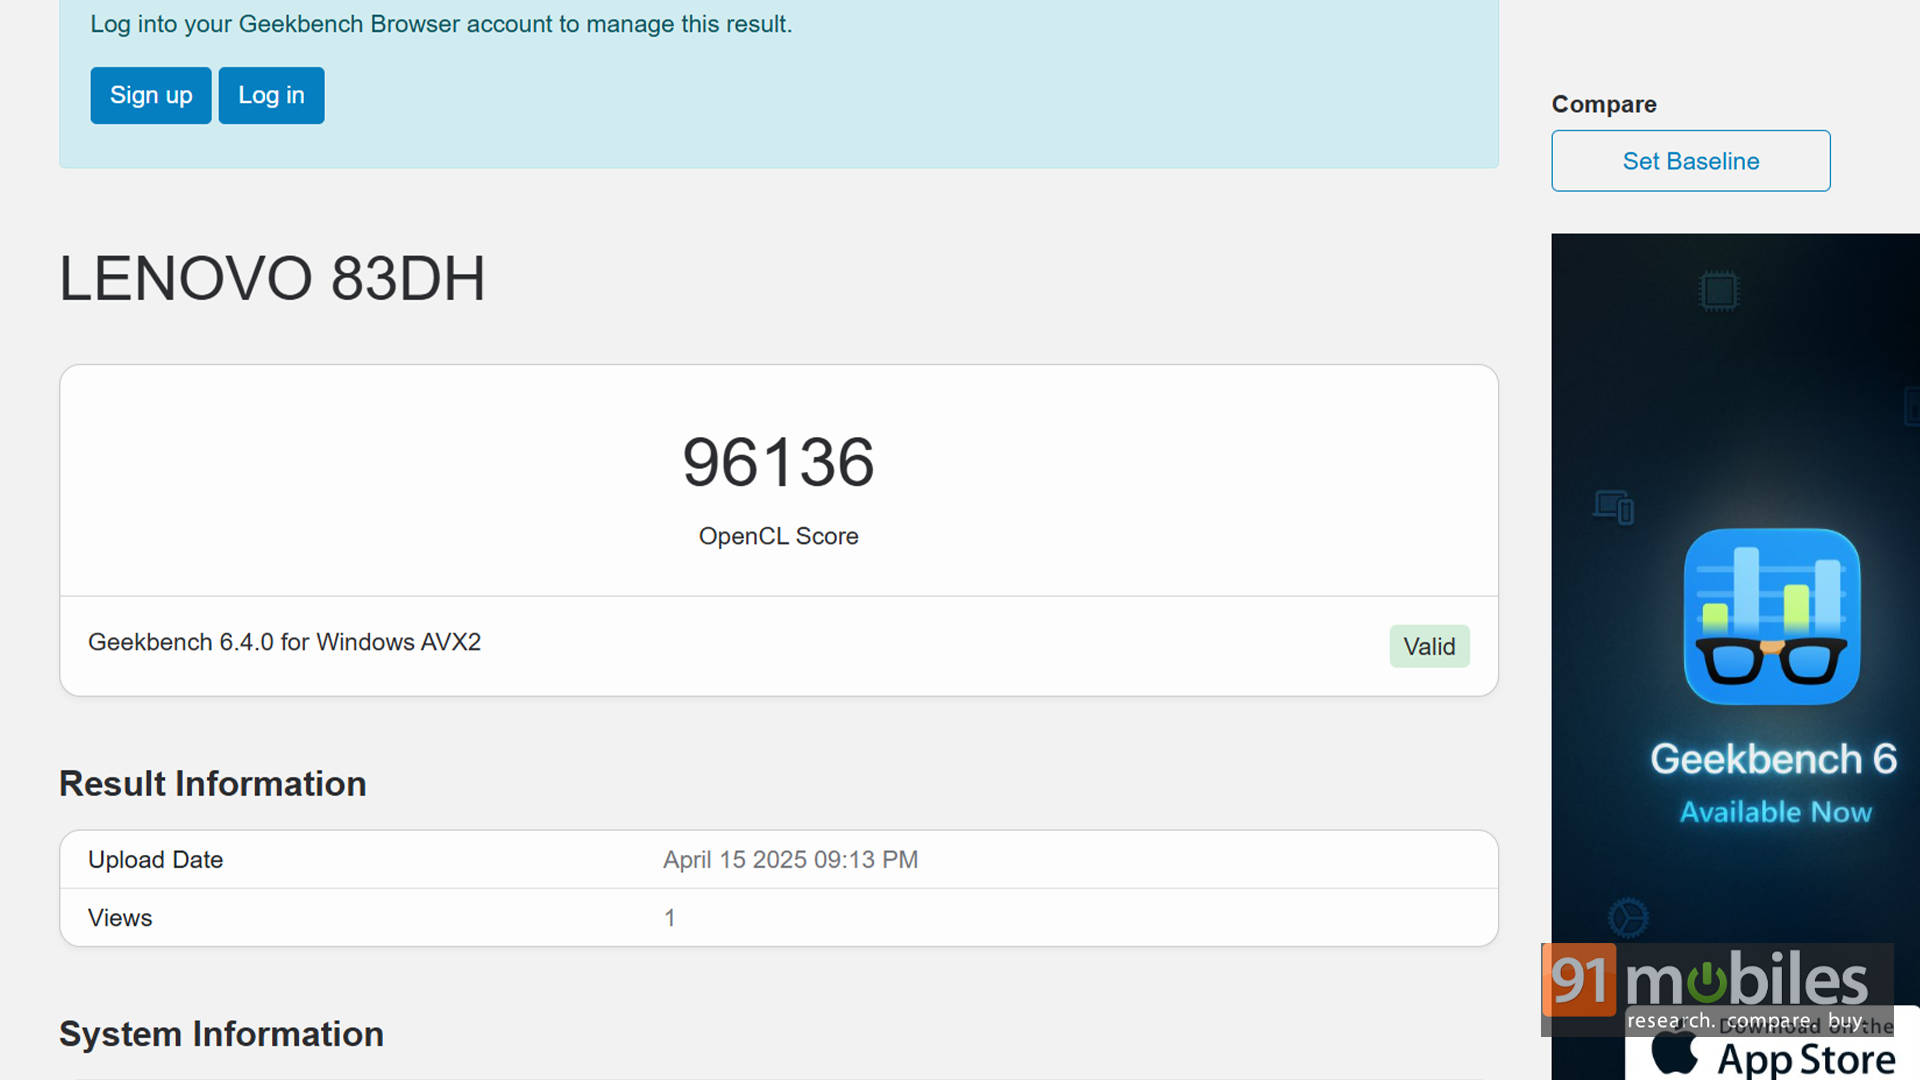Click the Views count value 1

(670, 918)
